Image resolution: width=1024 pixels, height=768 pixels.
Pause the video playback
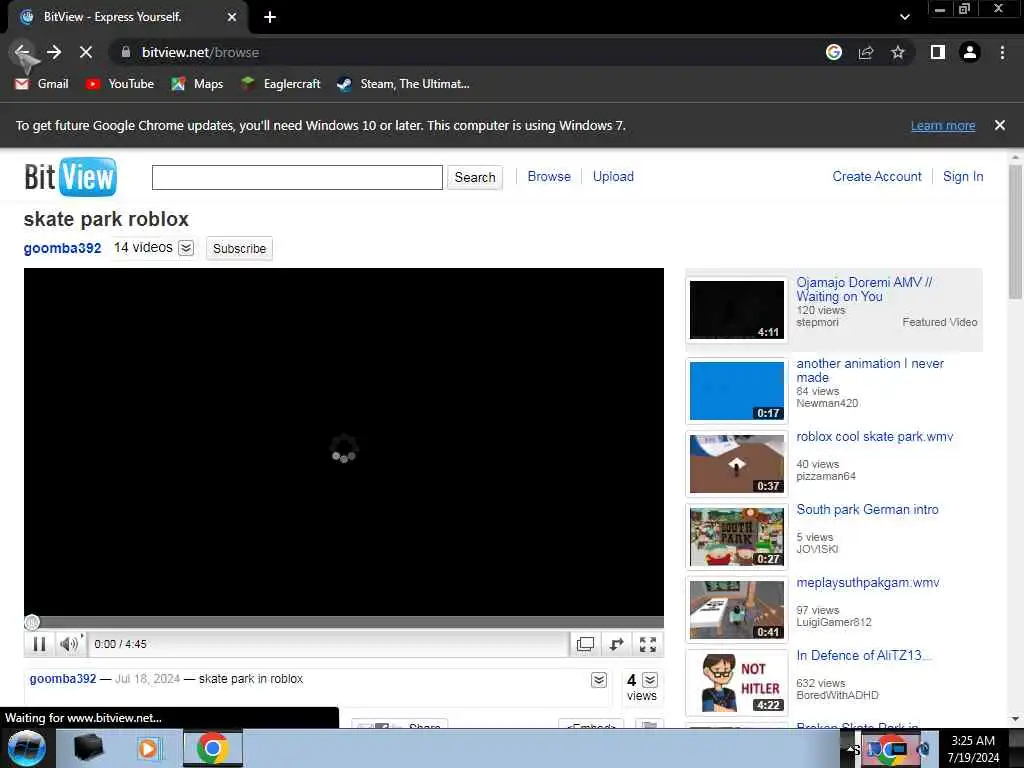pyautogui.click(x=39, y=644)
